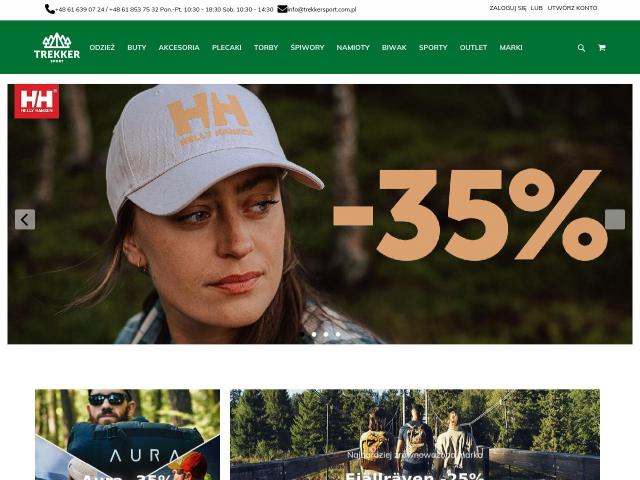Go to previous slide with left arrow
Viewport: 640px width, 480px height.
pyautogui.click(x=25, y=220)
